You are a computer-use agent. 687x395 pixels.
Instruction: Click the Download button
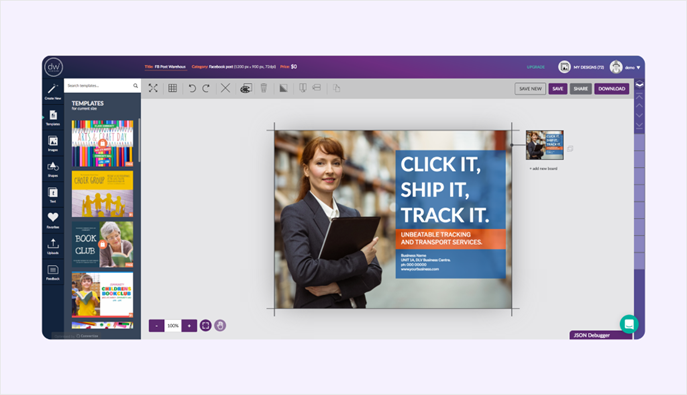(612, 89)
